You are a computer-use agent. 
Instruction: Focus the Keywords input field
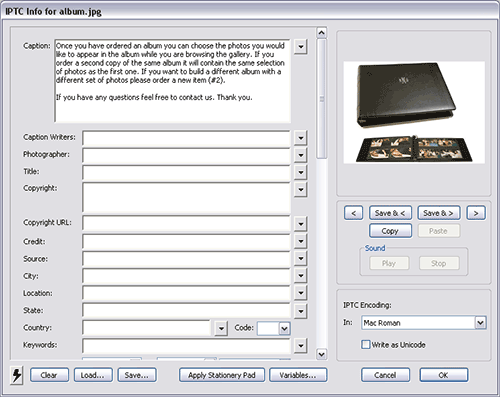pyautogui.click(x=186, y=346)
